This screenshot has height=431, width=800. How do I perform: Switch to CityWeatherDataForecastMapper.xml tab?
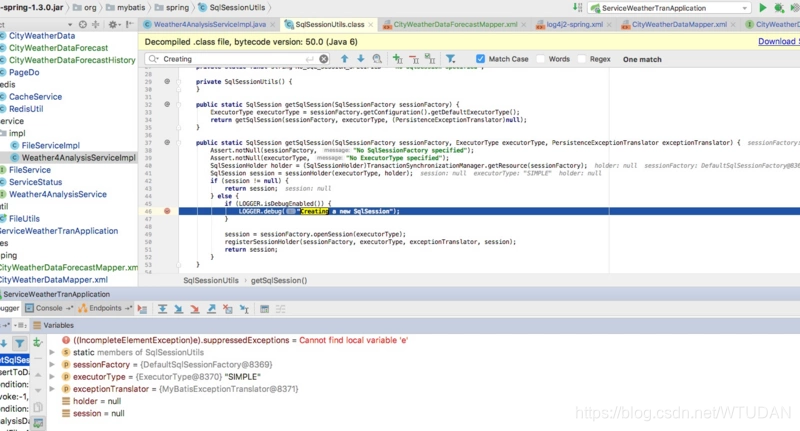pos(455,24)
